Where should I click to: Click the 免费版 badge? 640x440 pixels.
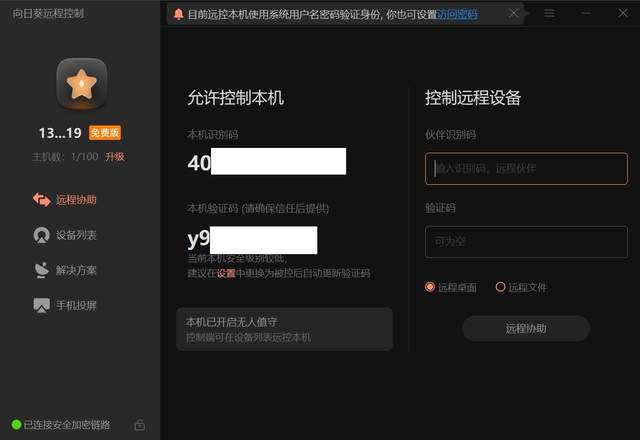(x=105, y=133)
